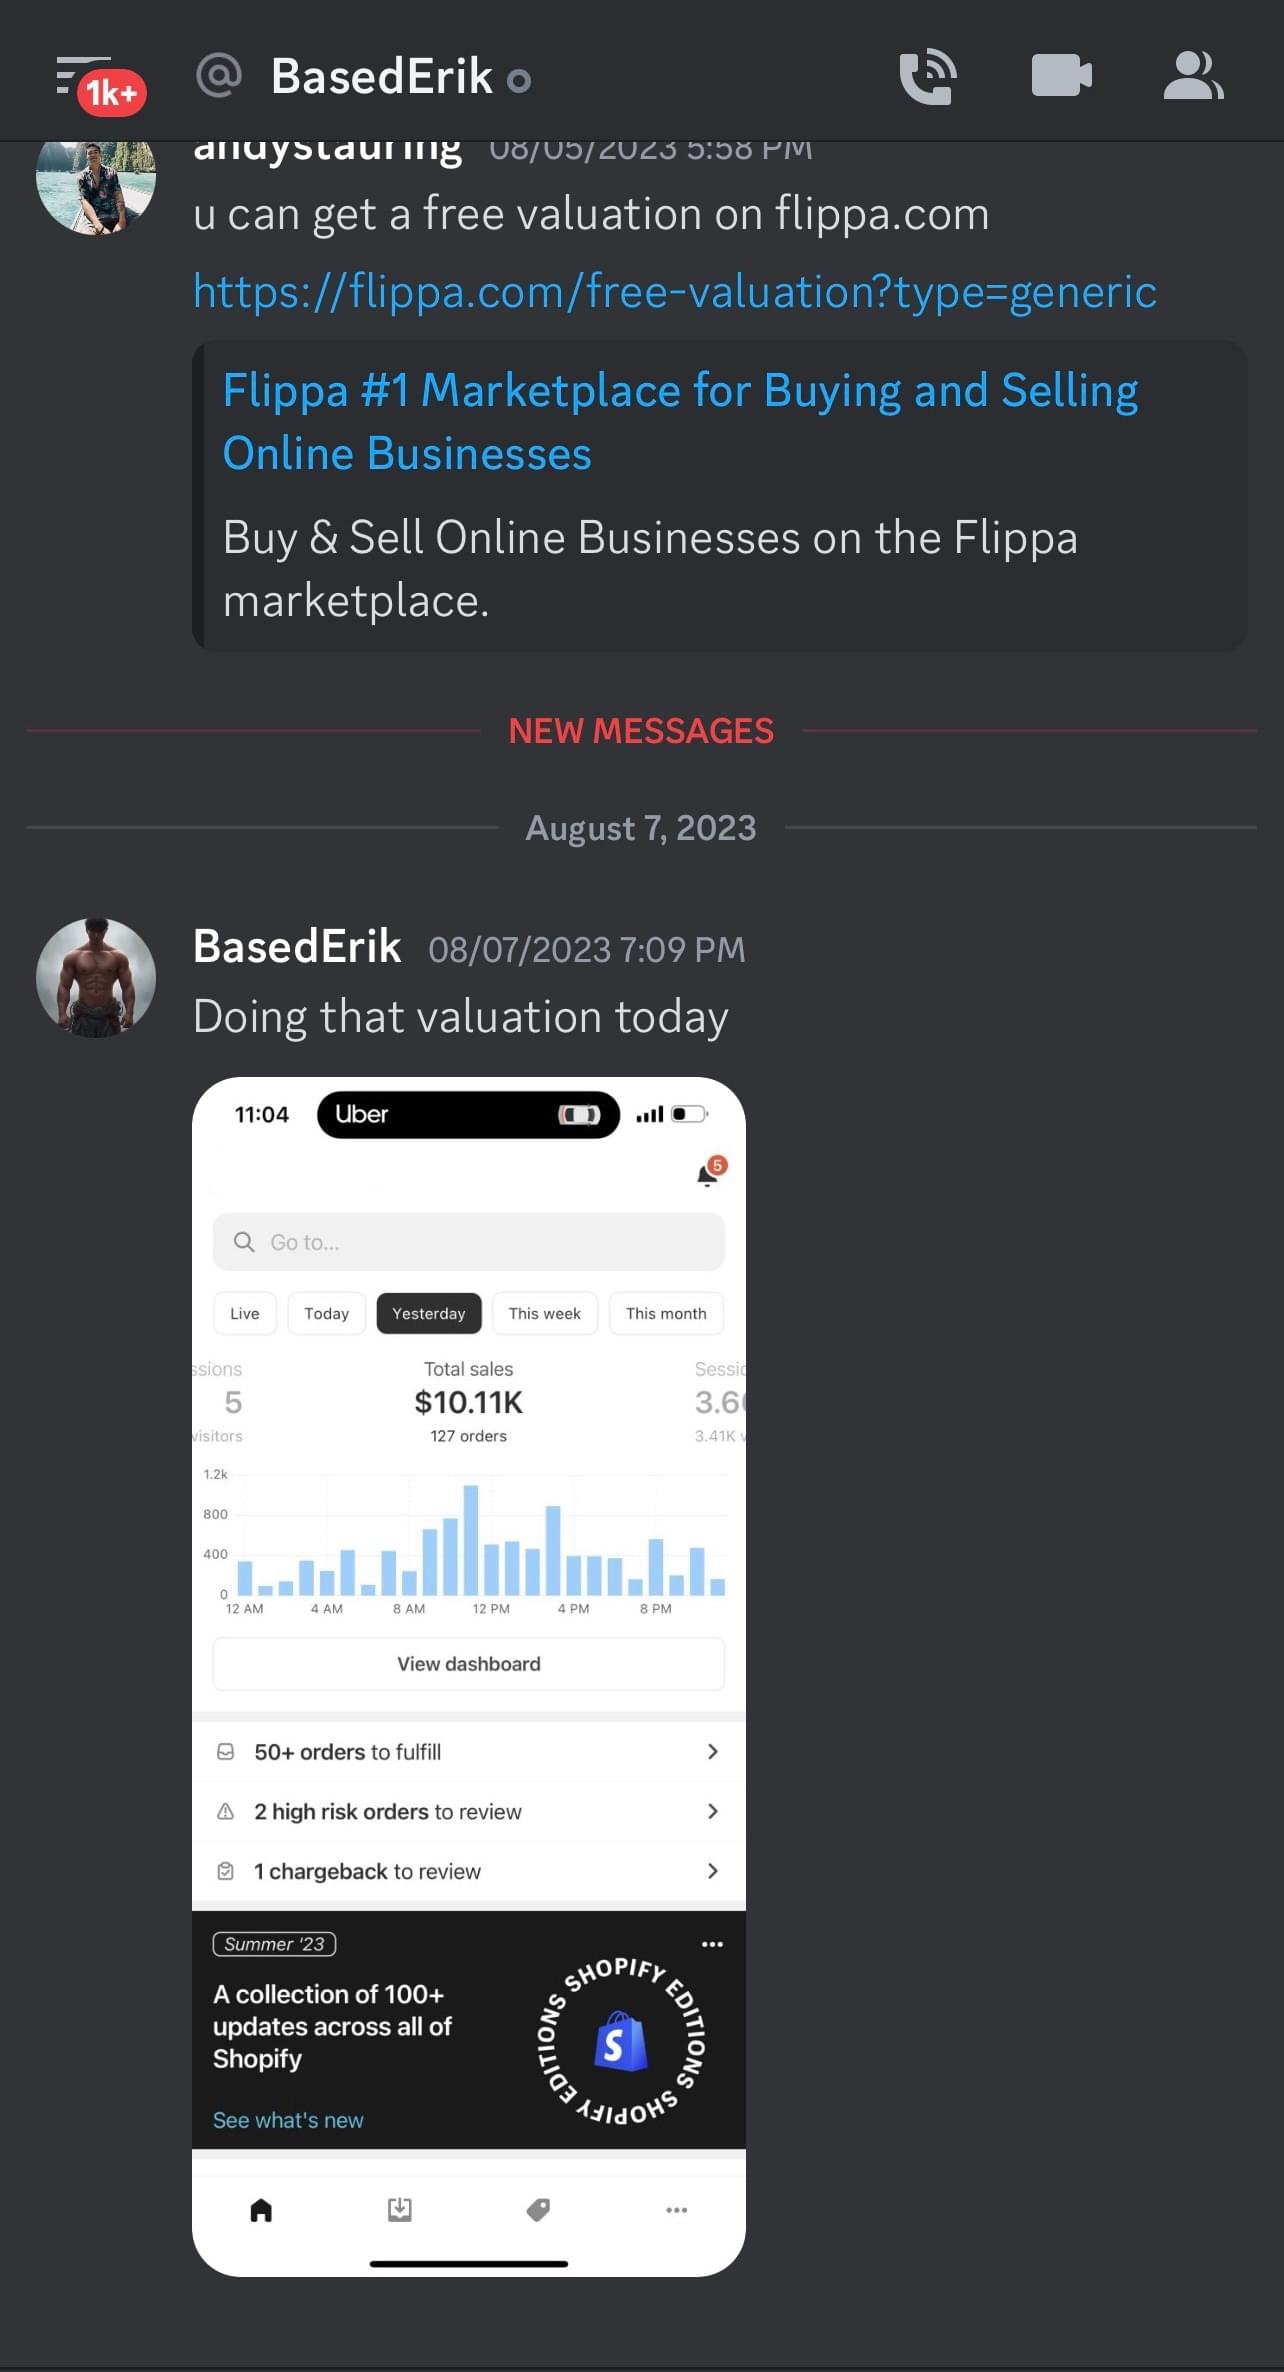Select the Yesterday filter chip

(x=428, y=1314)
